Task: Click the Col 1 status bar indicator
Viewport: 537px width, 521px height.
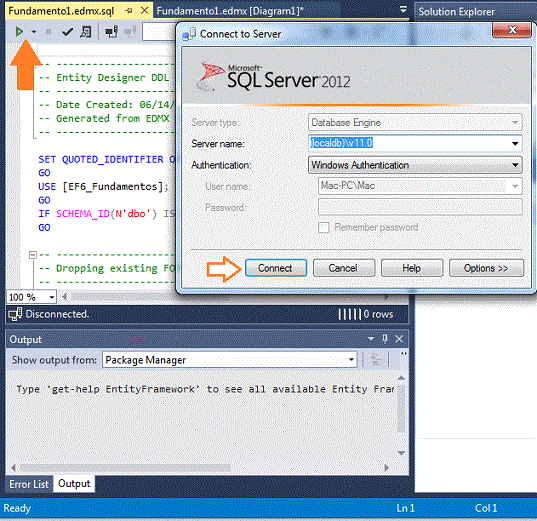Action: 486,508
